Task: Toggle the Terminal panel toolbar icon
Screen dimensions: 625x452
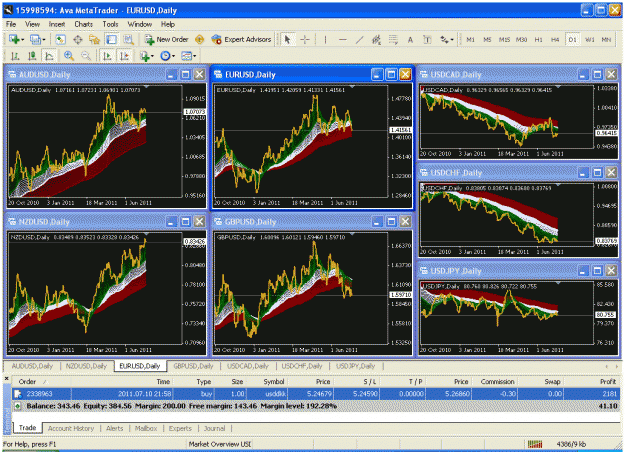Action: click(111, 39)
